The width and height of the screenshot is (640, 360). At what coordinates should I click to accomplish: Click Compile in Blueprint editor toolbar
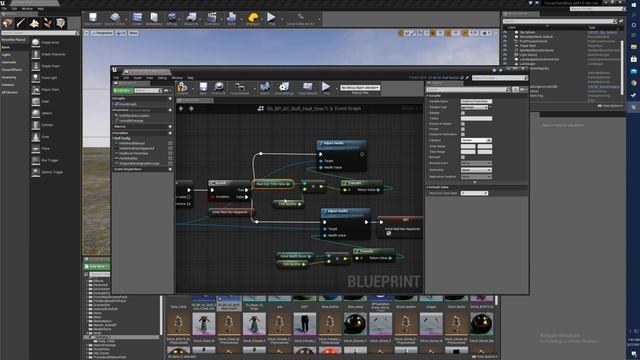click(x=182, y=88)
